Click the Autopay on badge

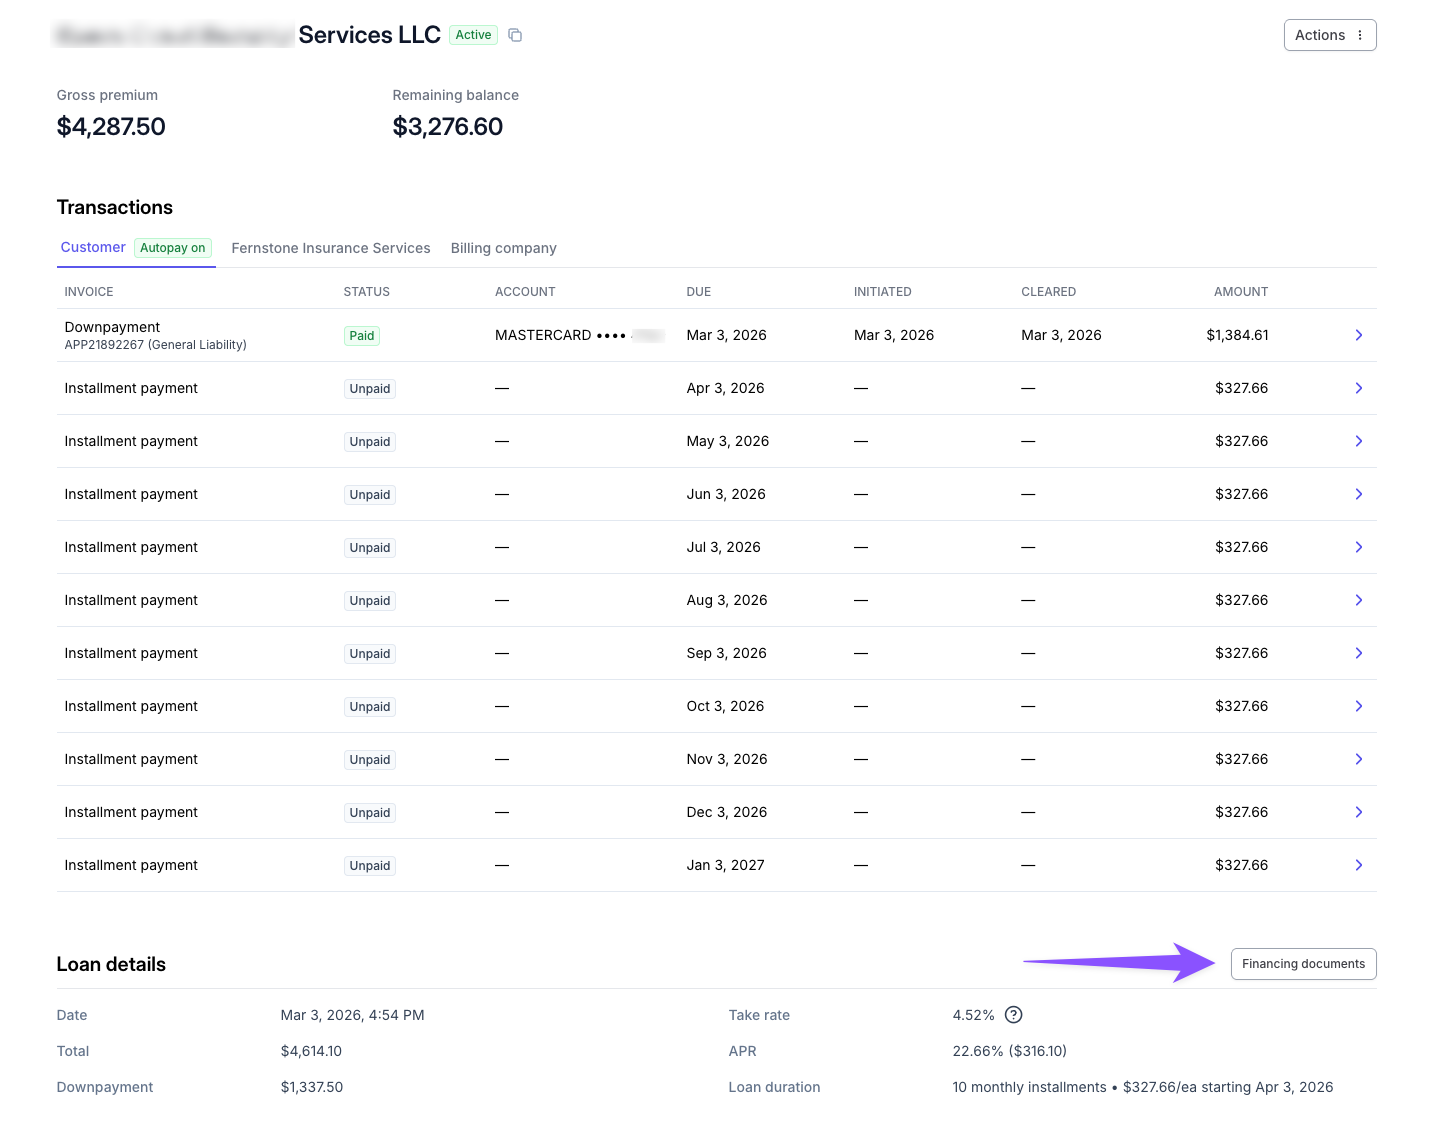tap(173, 248)
